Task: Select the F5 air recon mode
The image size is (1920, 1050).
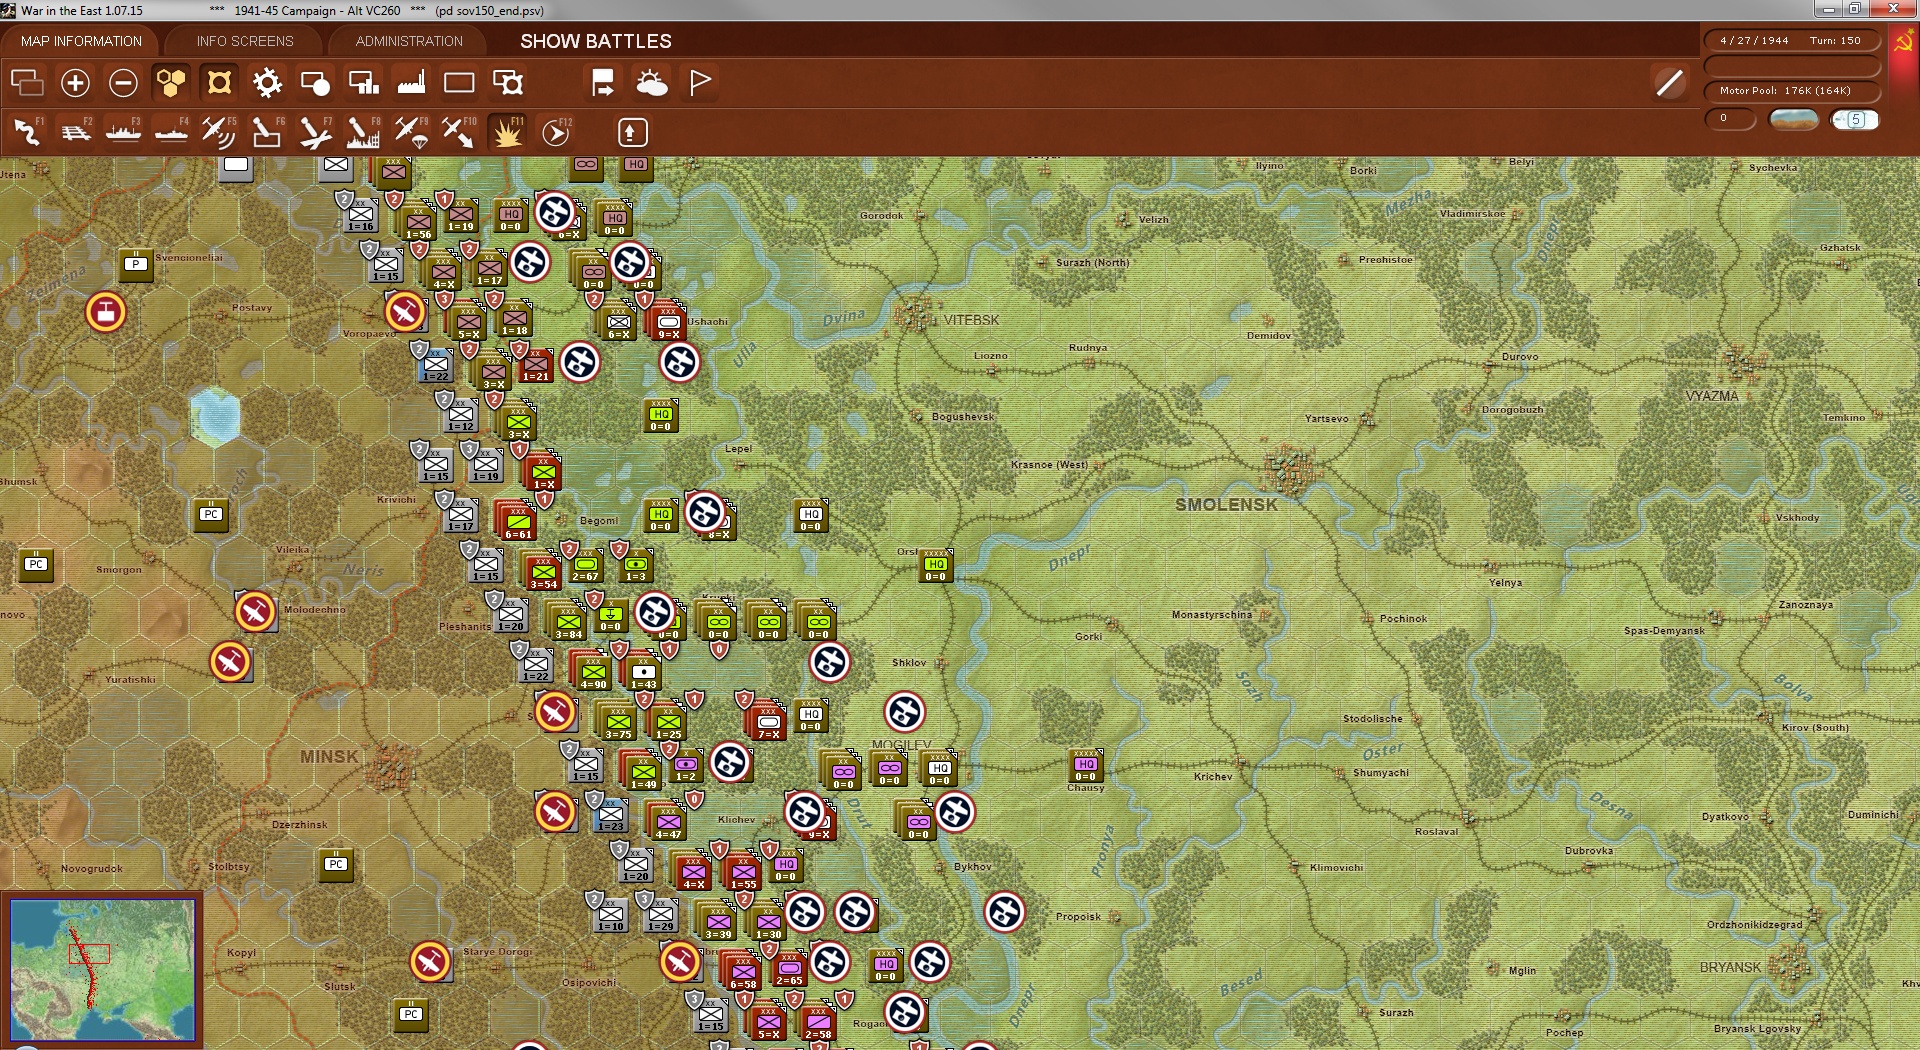Action: (x=219, y=131)
